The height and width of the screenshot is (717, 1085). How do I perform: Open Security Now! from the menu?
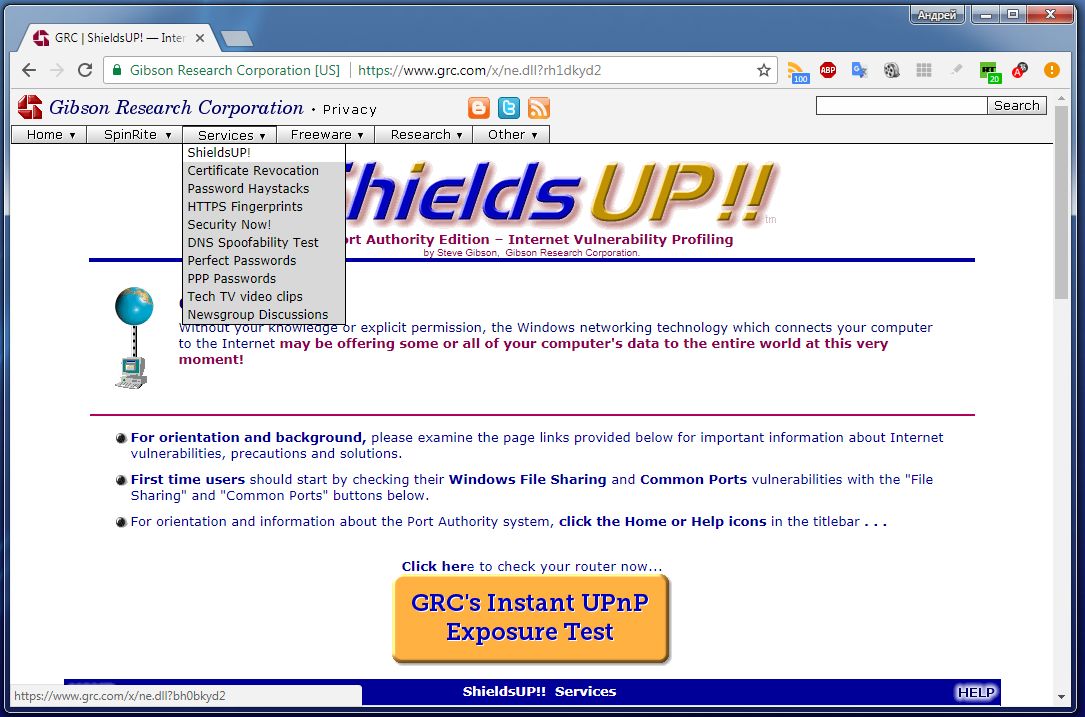point(264,225)
